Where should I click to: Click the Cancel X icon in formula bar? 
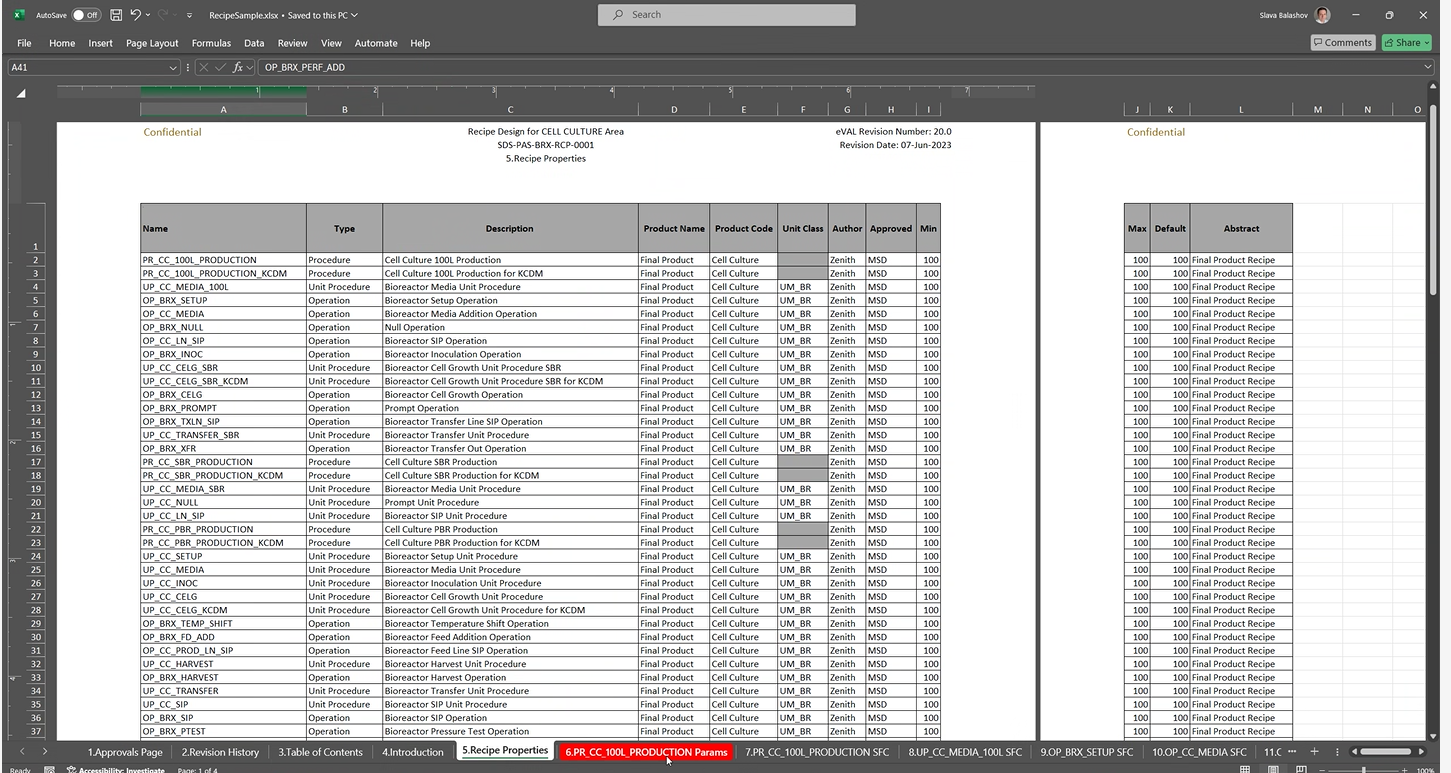(204, 67)
